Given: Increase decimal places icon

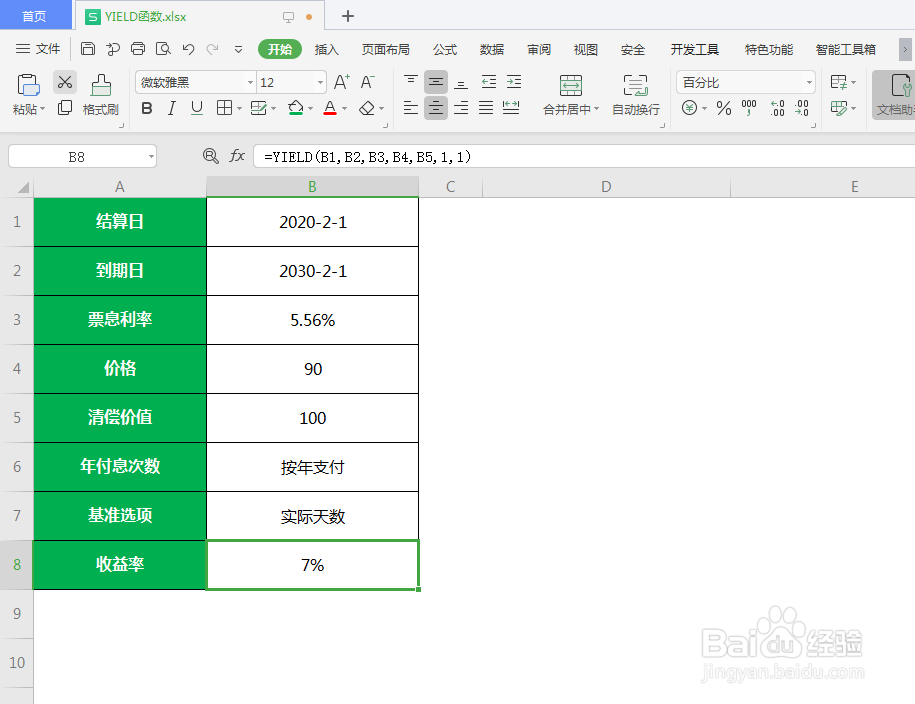Looking at the screenshot, I should point(777,108).
